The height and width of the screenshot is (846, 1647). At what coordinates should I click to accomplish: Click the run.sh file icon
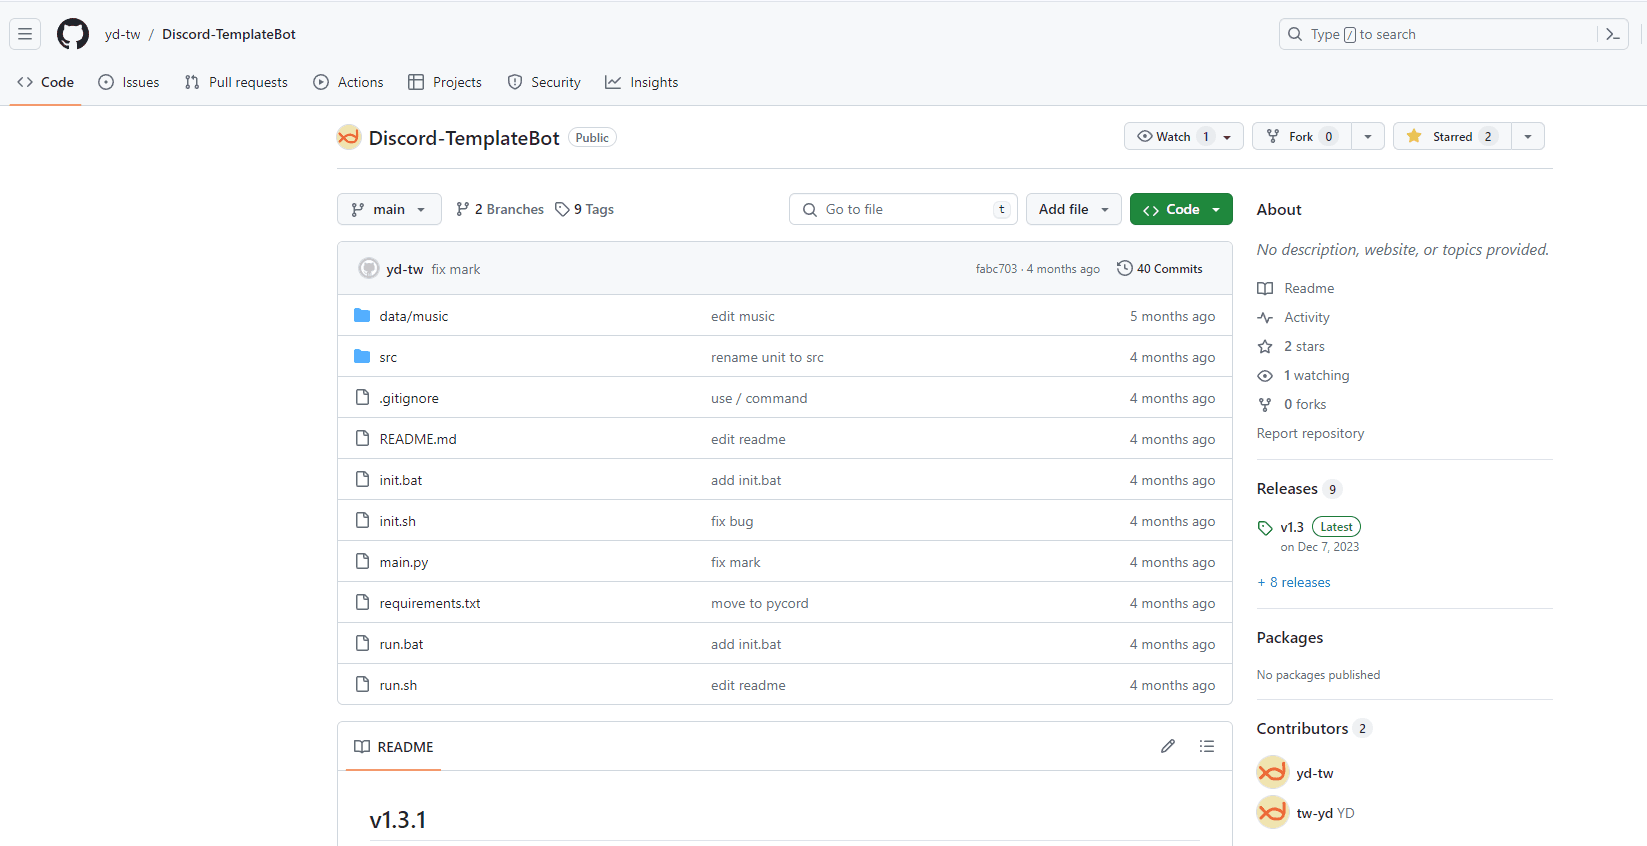click(x=362, y=685)
